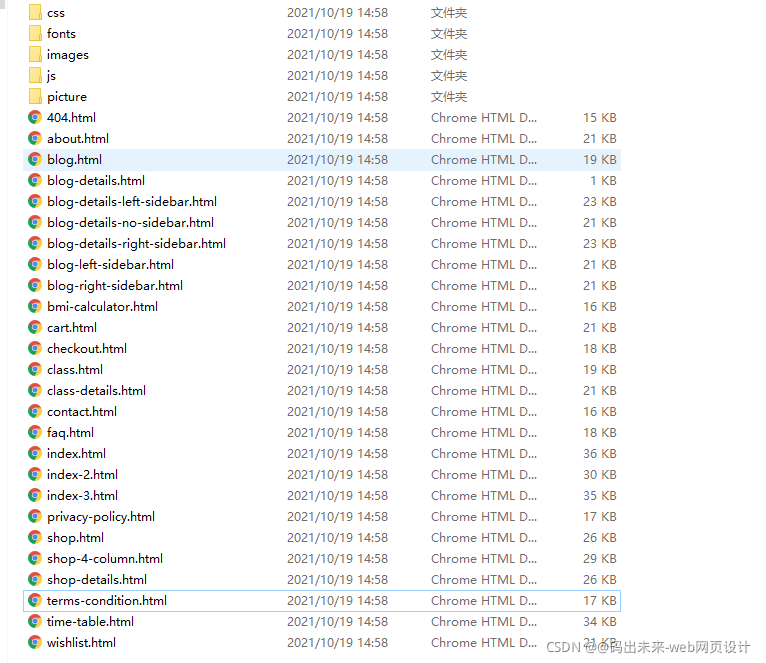This screenshot has width=766, height=663.
Task: Select the file name blog-details-right-sidebar.html
Action: tap(136, 244)
